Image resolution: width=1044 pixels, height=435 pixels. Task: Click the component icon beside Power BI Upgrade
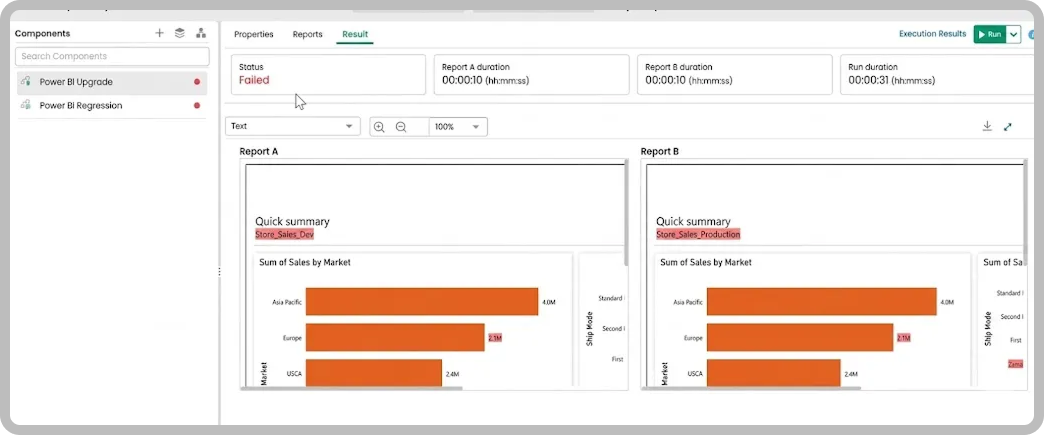point(26,82)
